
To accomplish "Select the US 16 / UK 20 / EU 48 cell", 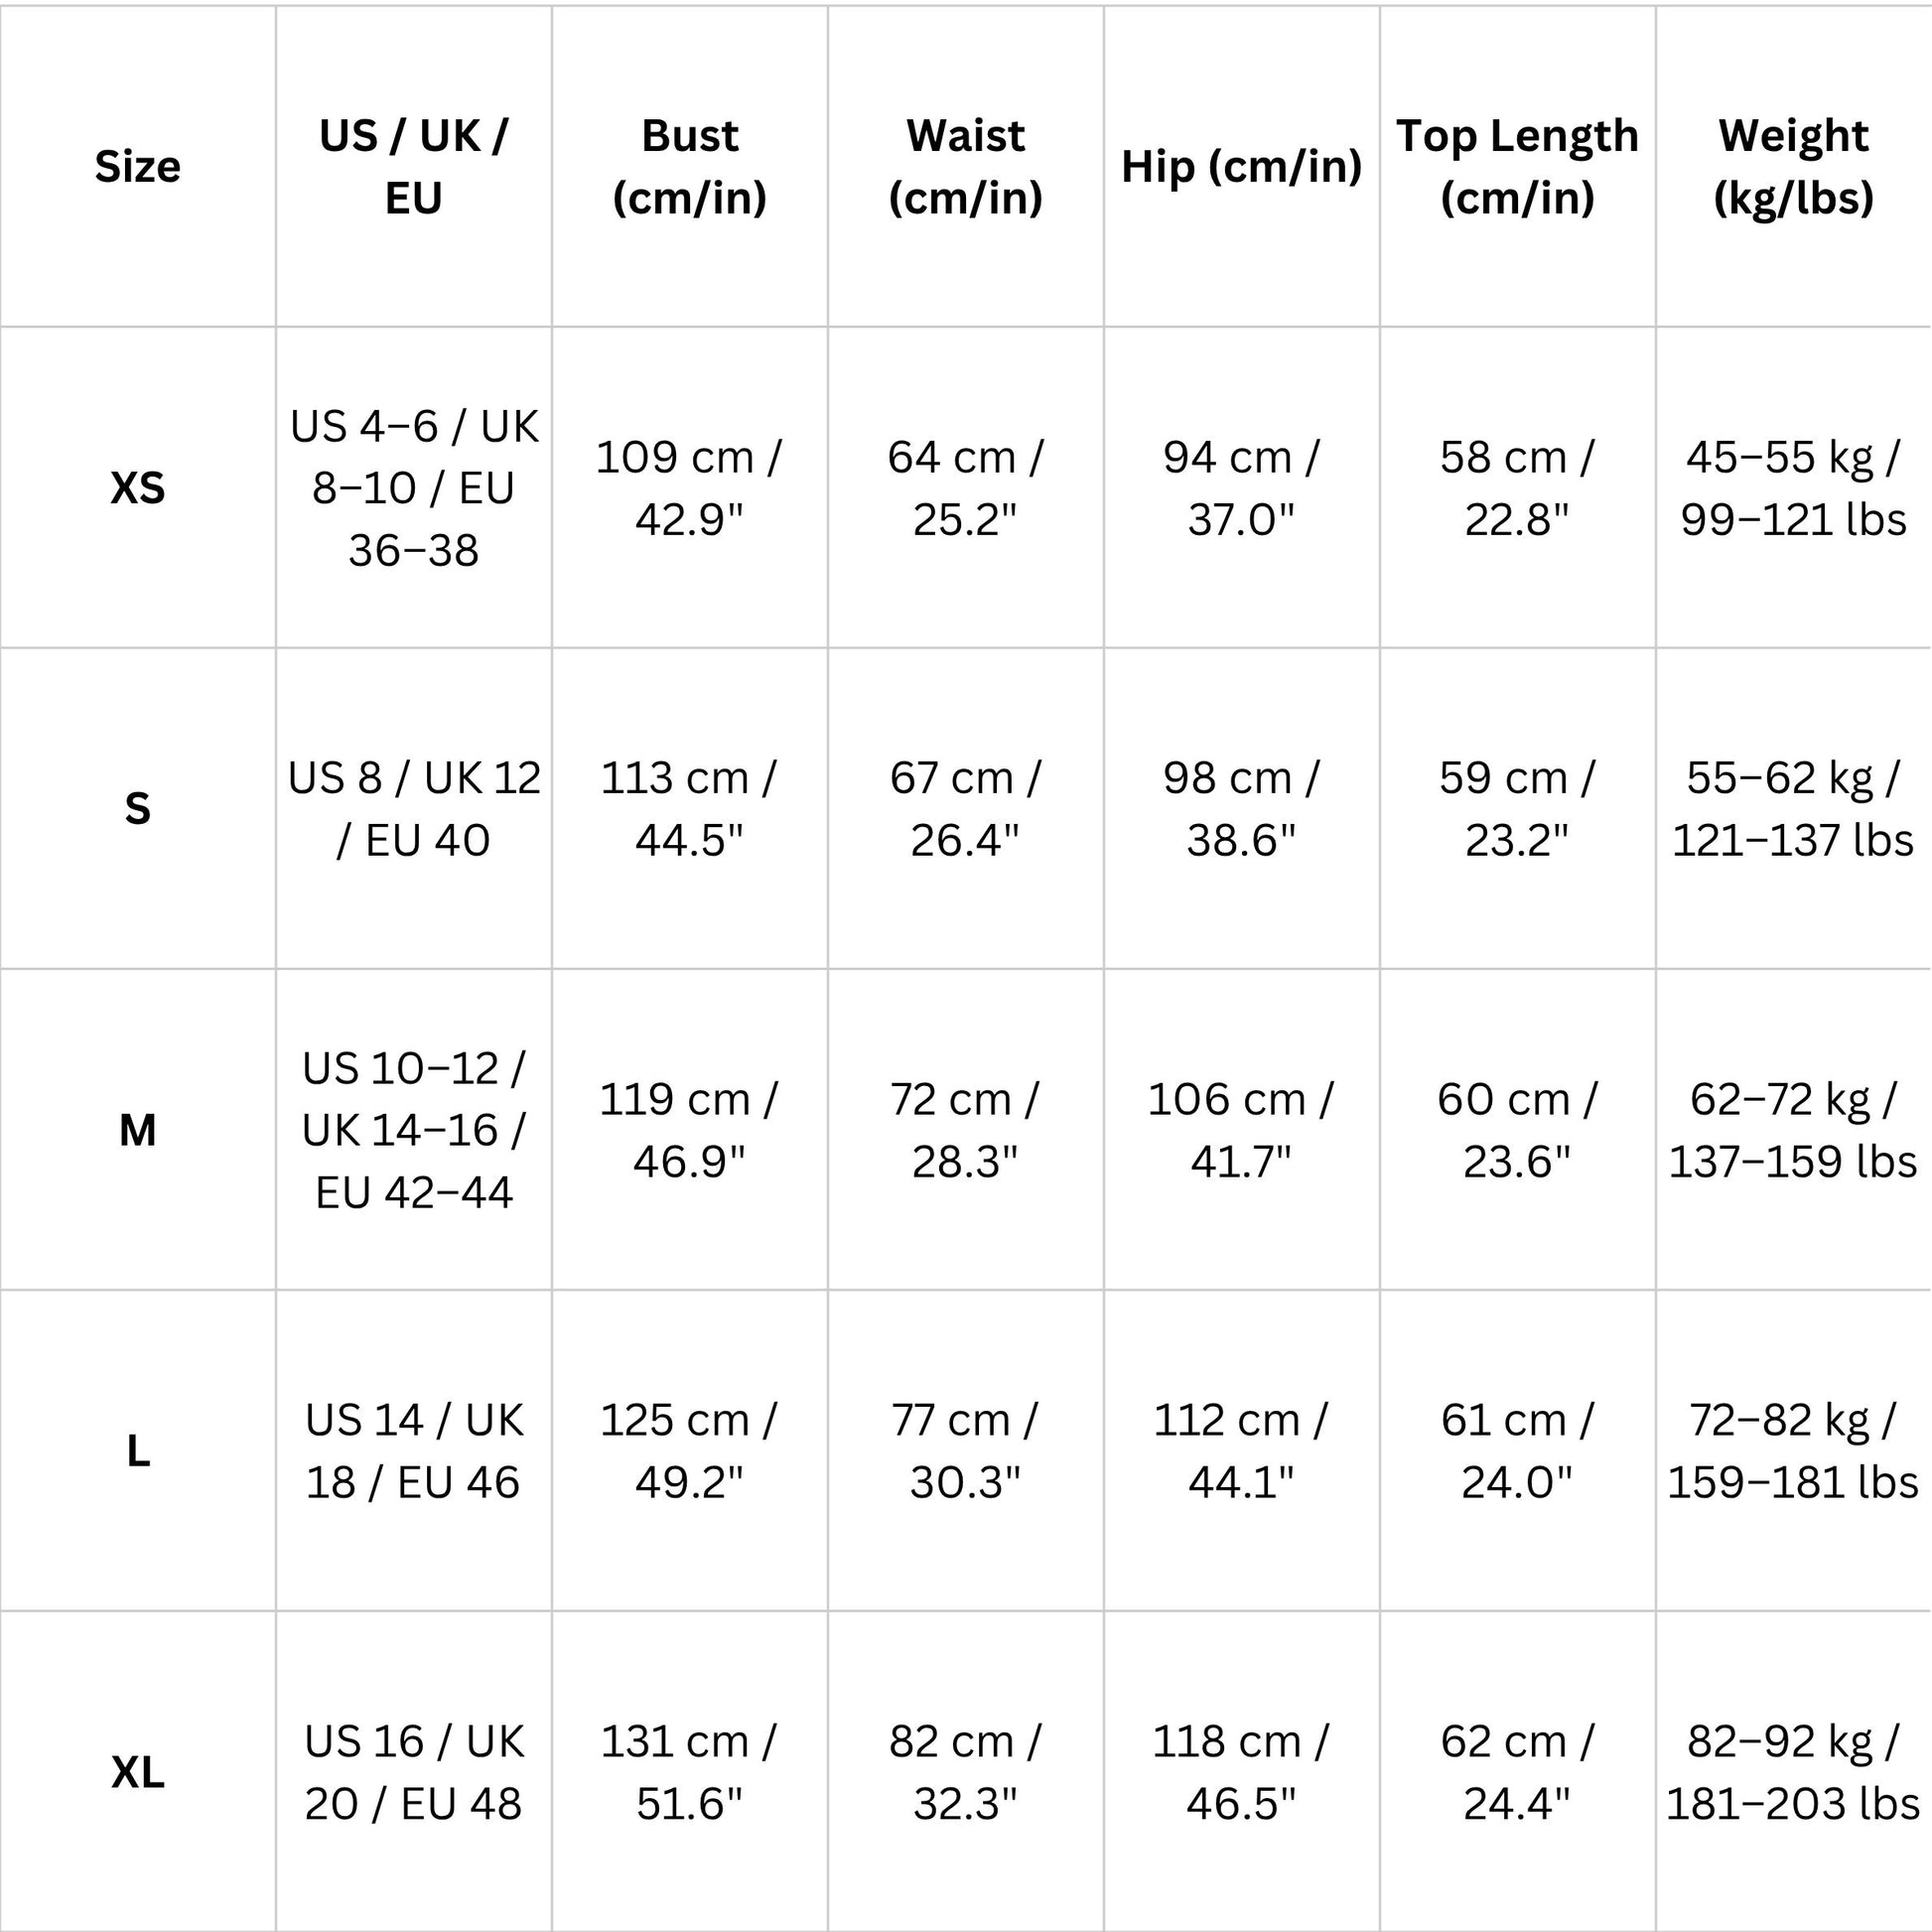I will tap(414, 1772).
